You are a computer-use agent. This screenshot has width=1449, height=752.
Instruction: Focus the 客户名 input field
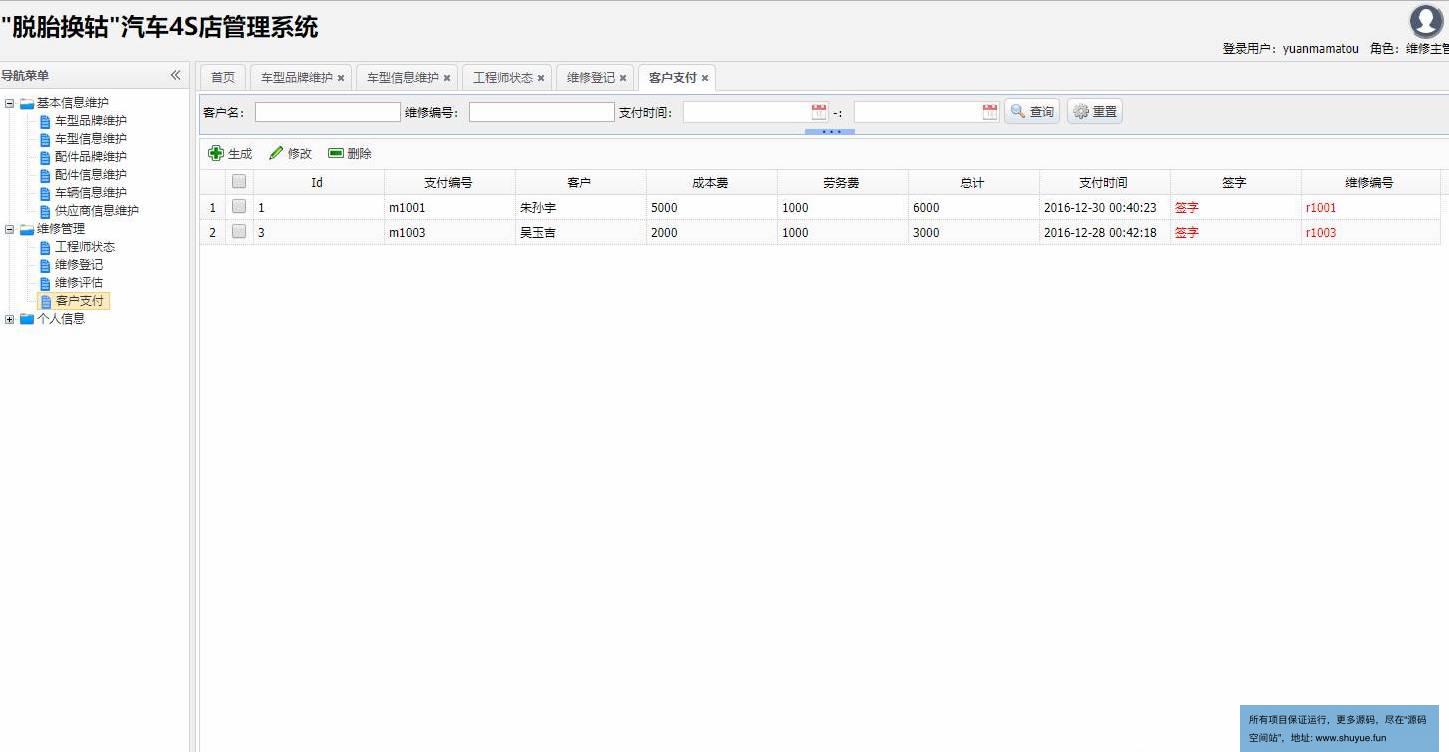point(328,112)
